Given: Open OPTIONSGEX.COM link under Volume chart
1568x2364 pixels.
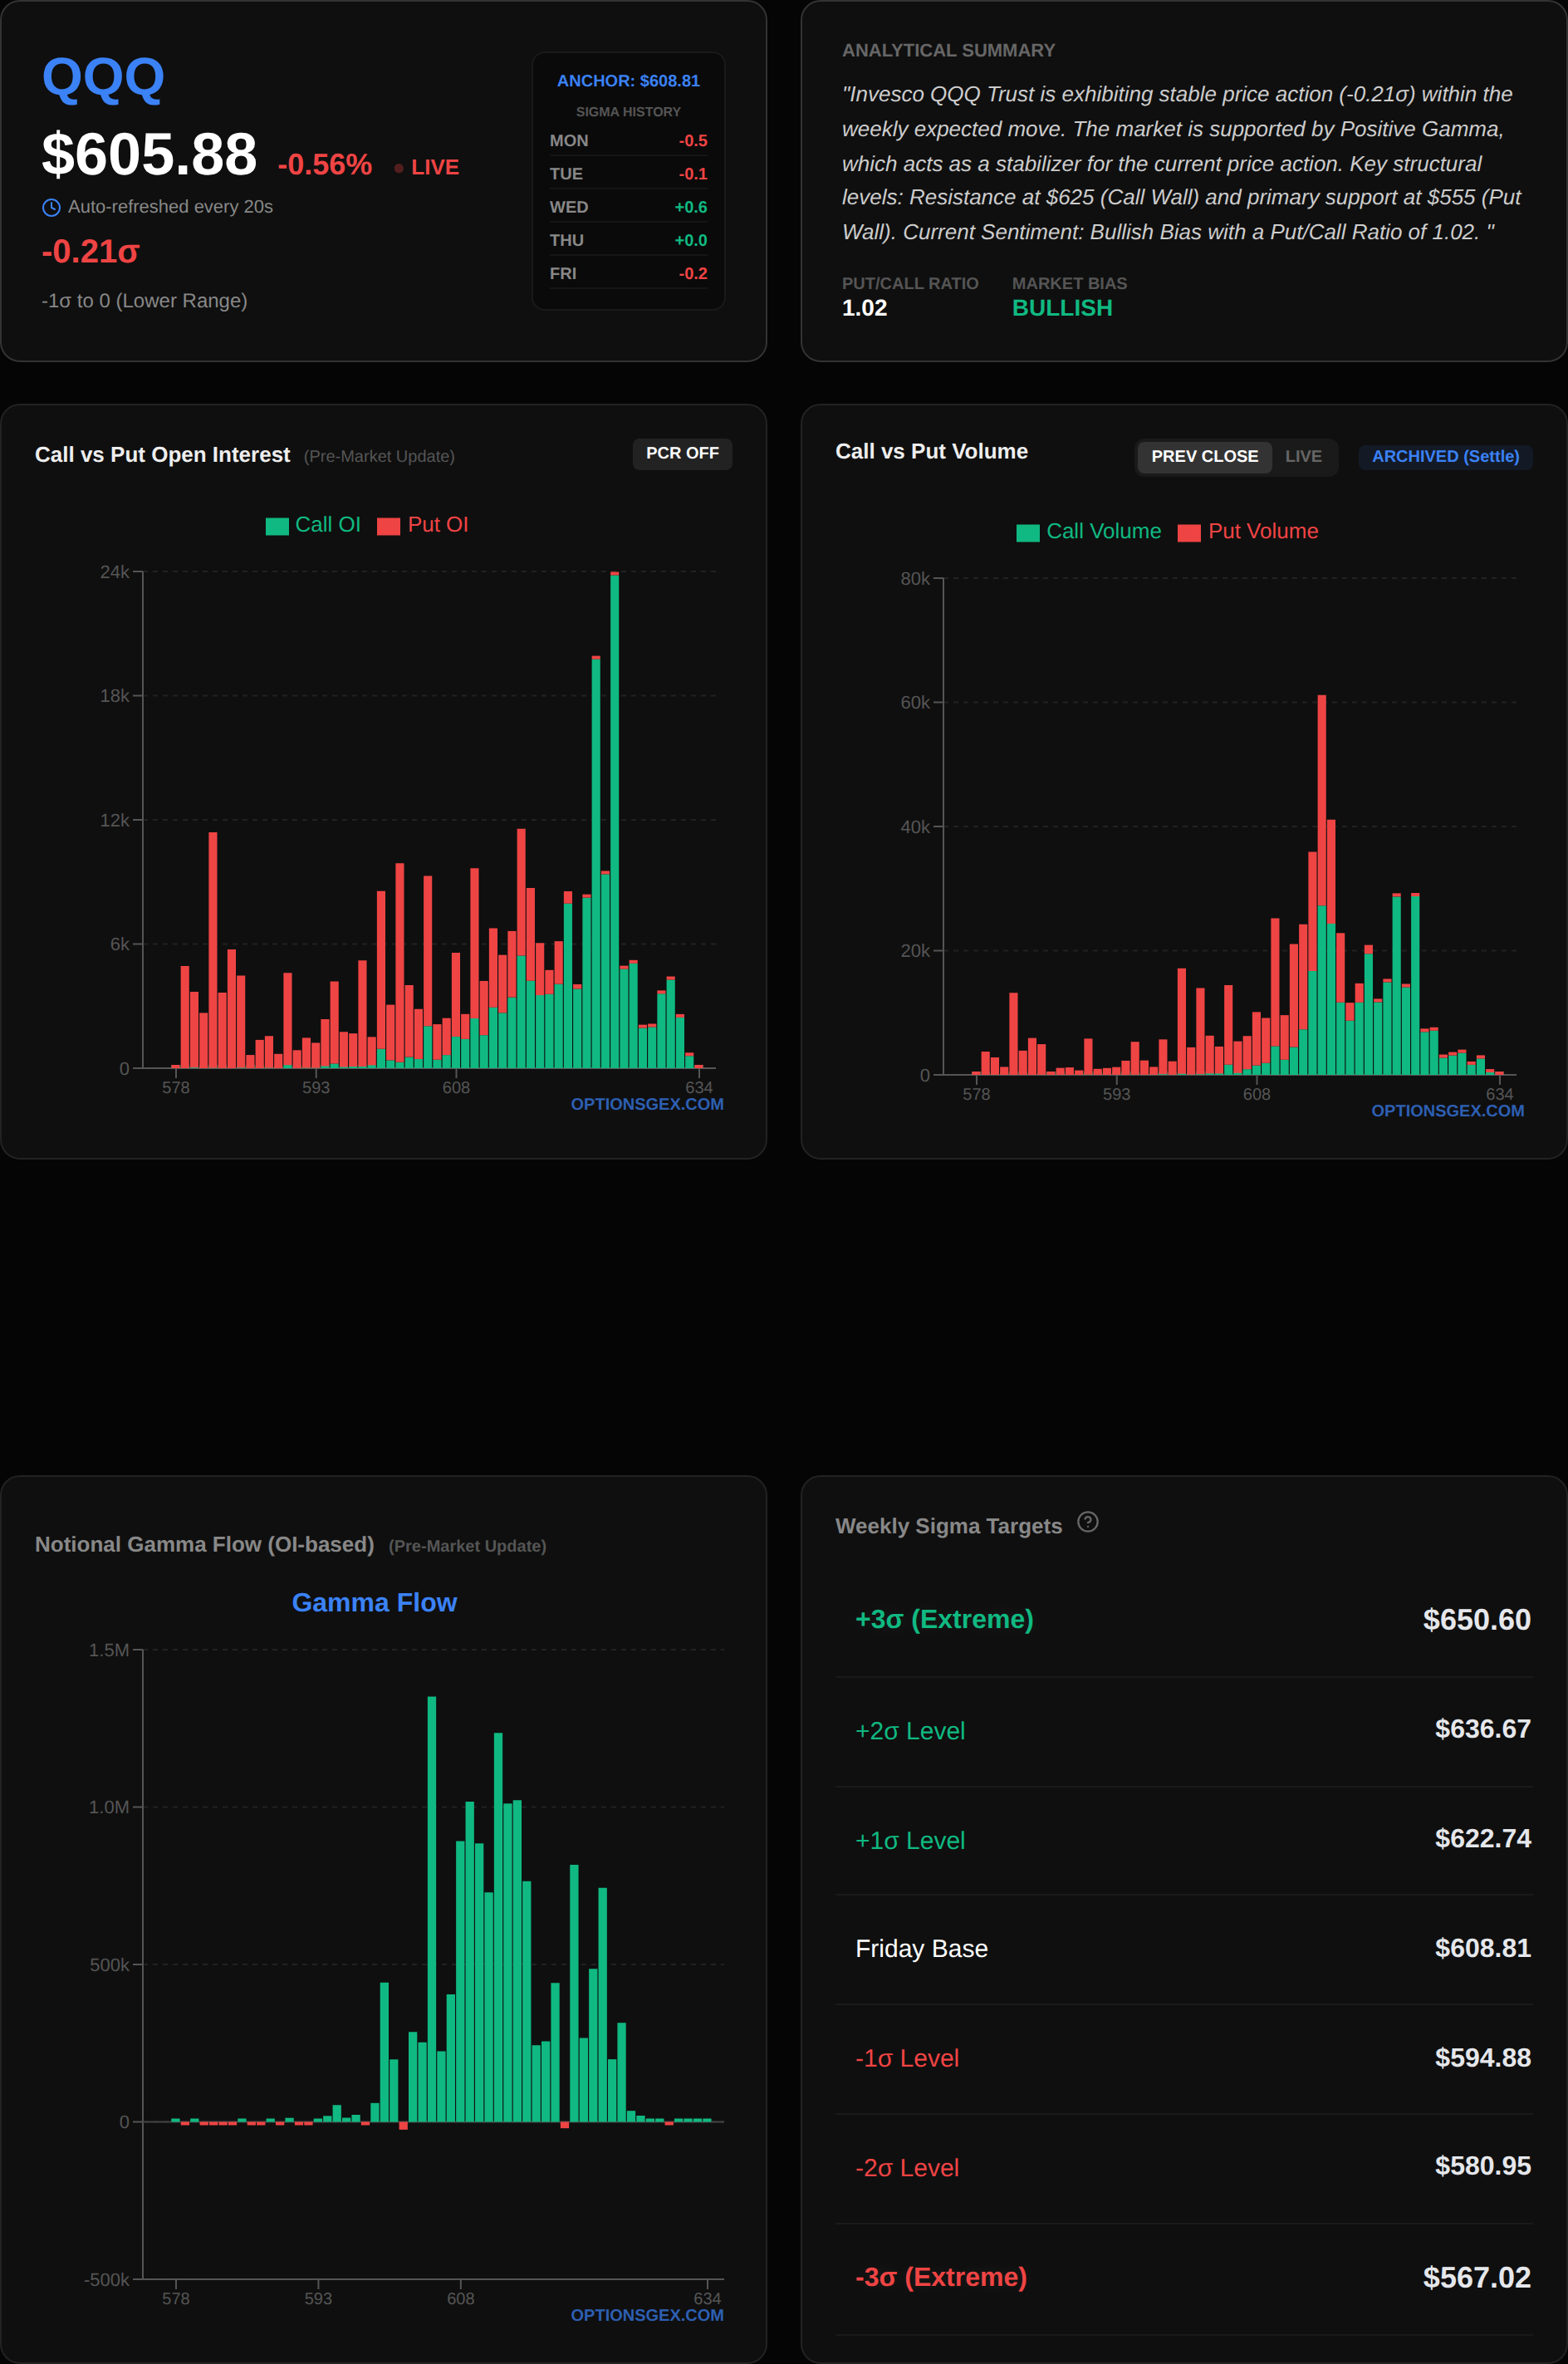Looking at the screenshot, I should click(1446, 1111).
